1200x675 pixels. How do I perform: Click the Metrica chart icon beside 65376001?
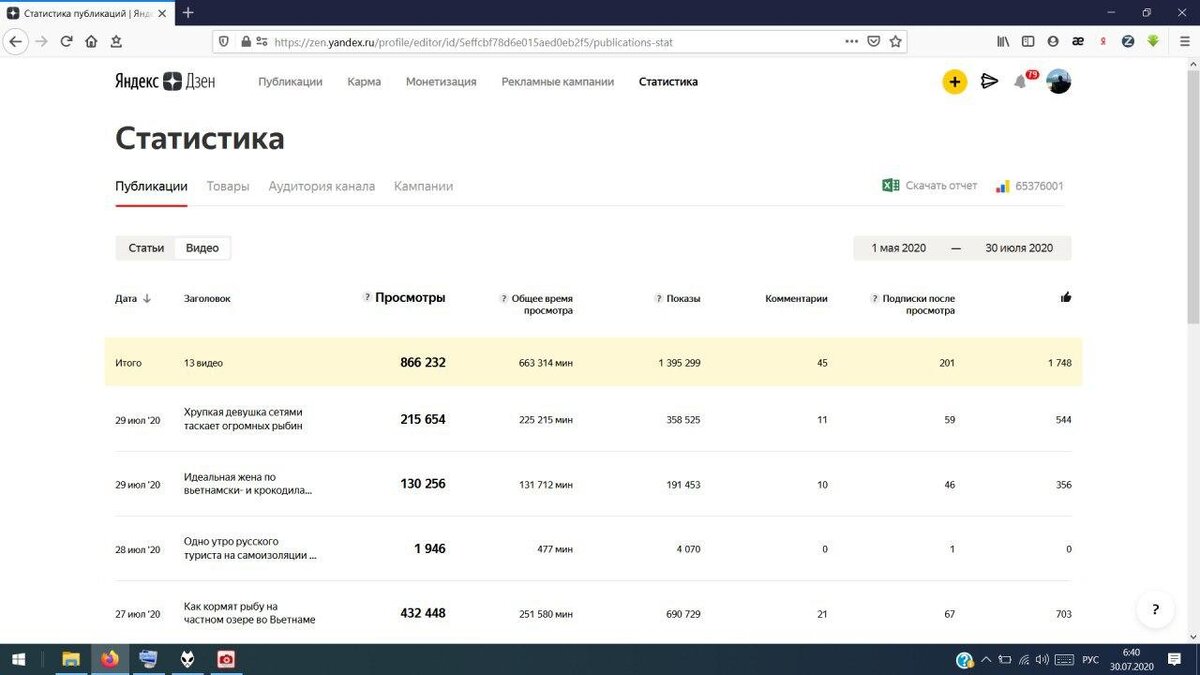point(1002,186)
